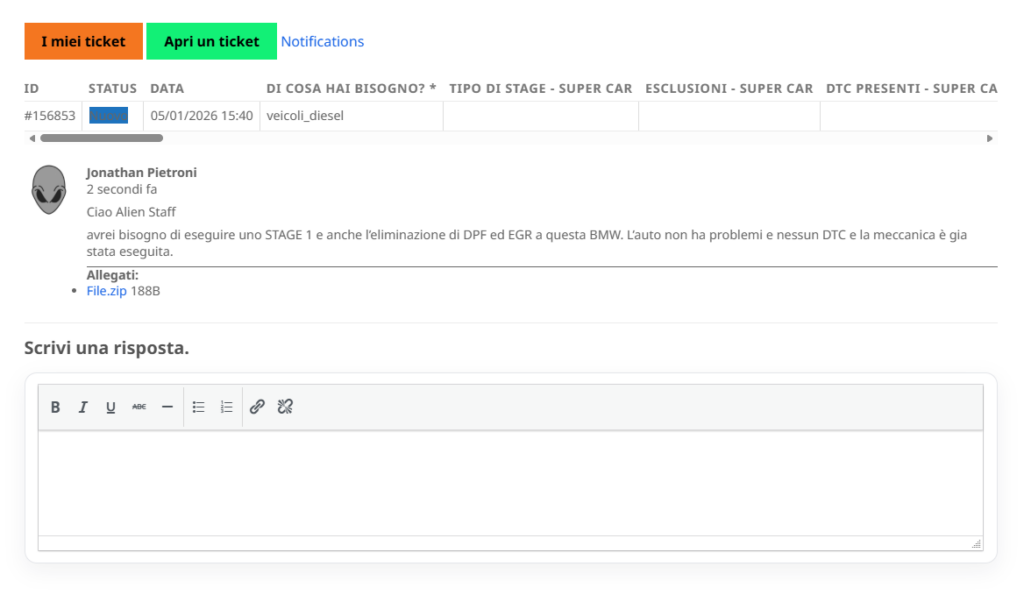The width and height of the screenshot is (1024, 595).
Task: Open the "I miei ticket" tab
Action: coord(83,41)
